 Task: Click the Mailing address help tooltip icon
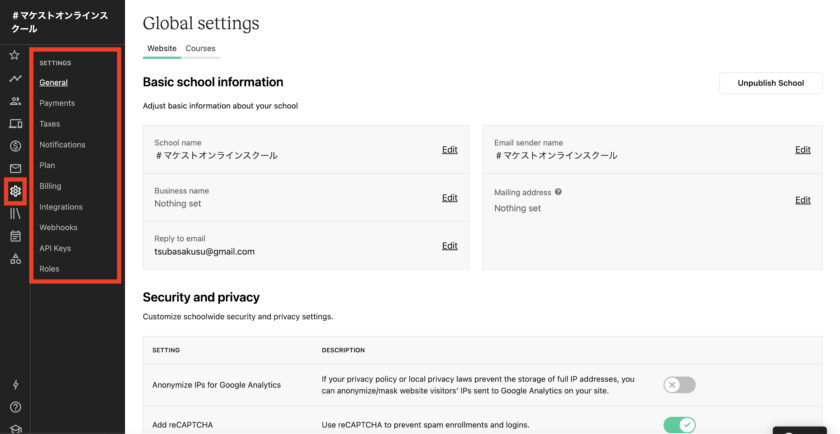(x=558, y=192)
